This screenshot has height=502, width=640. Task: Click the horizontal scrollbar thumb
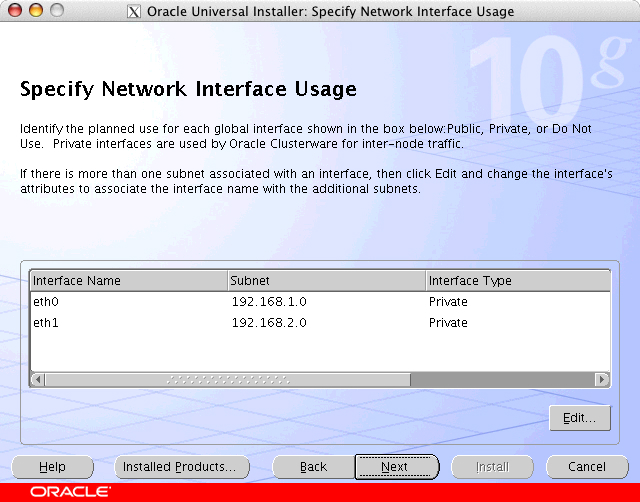pyautogui.click(x=228, y=380)
